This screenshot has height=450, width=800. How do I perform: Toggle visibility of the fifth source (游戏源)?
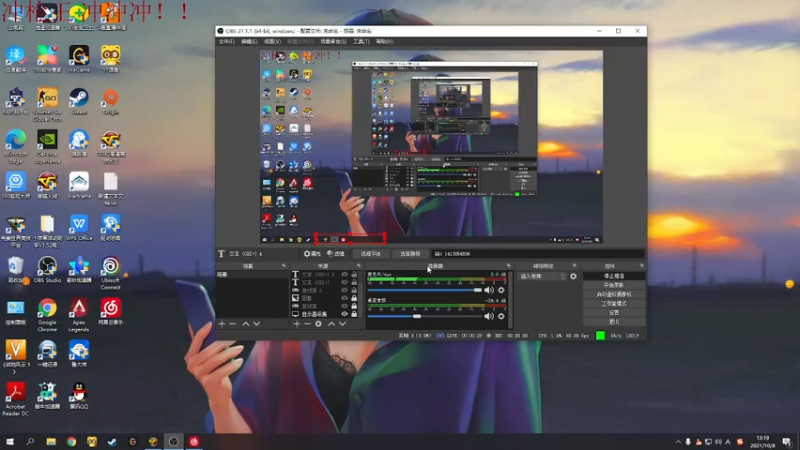point(345,306)
